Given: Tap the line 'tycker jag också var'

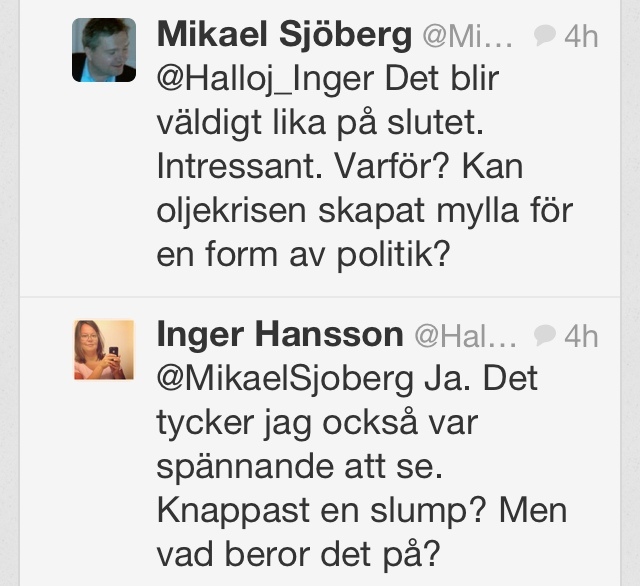Looking at the screenshot, I should [317, 424].
